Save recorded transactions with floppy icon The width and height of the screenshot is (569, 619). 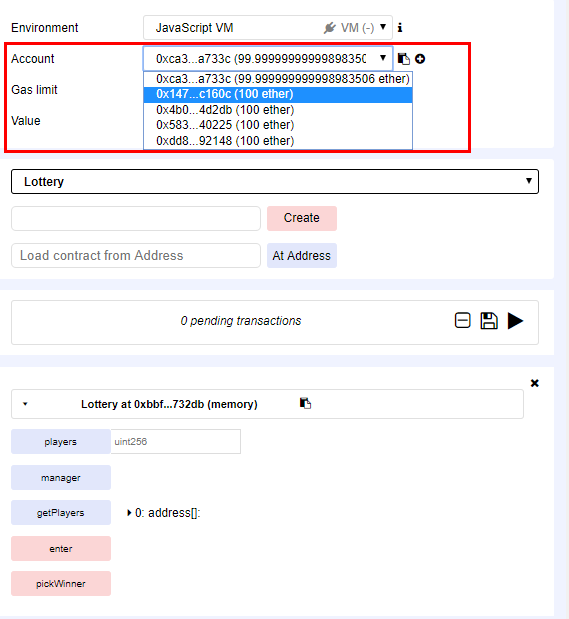click(489, 320)
